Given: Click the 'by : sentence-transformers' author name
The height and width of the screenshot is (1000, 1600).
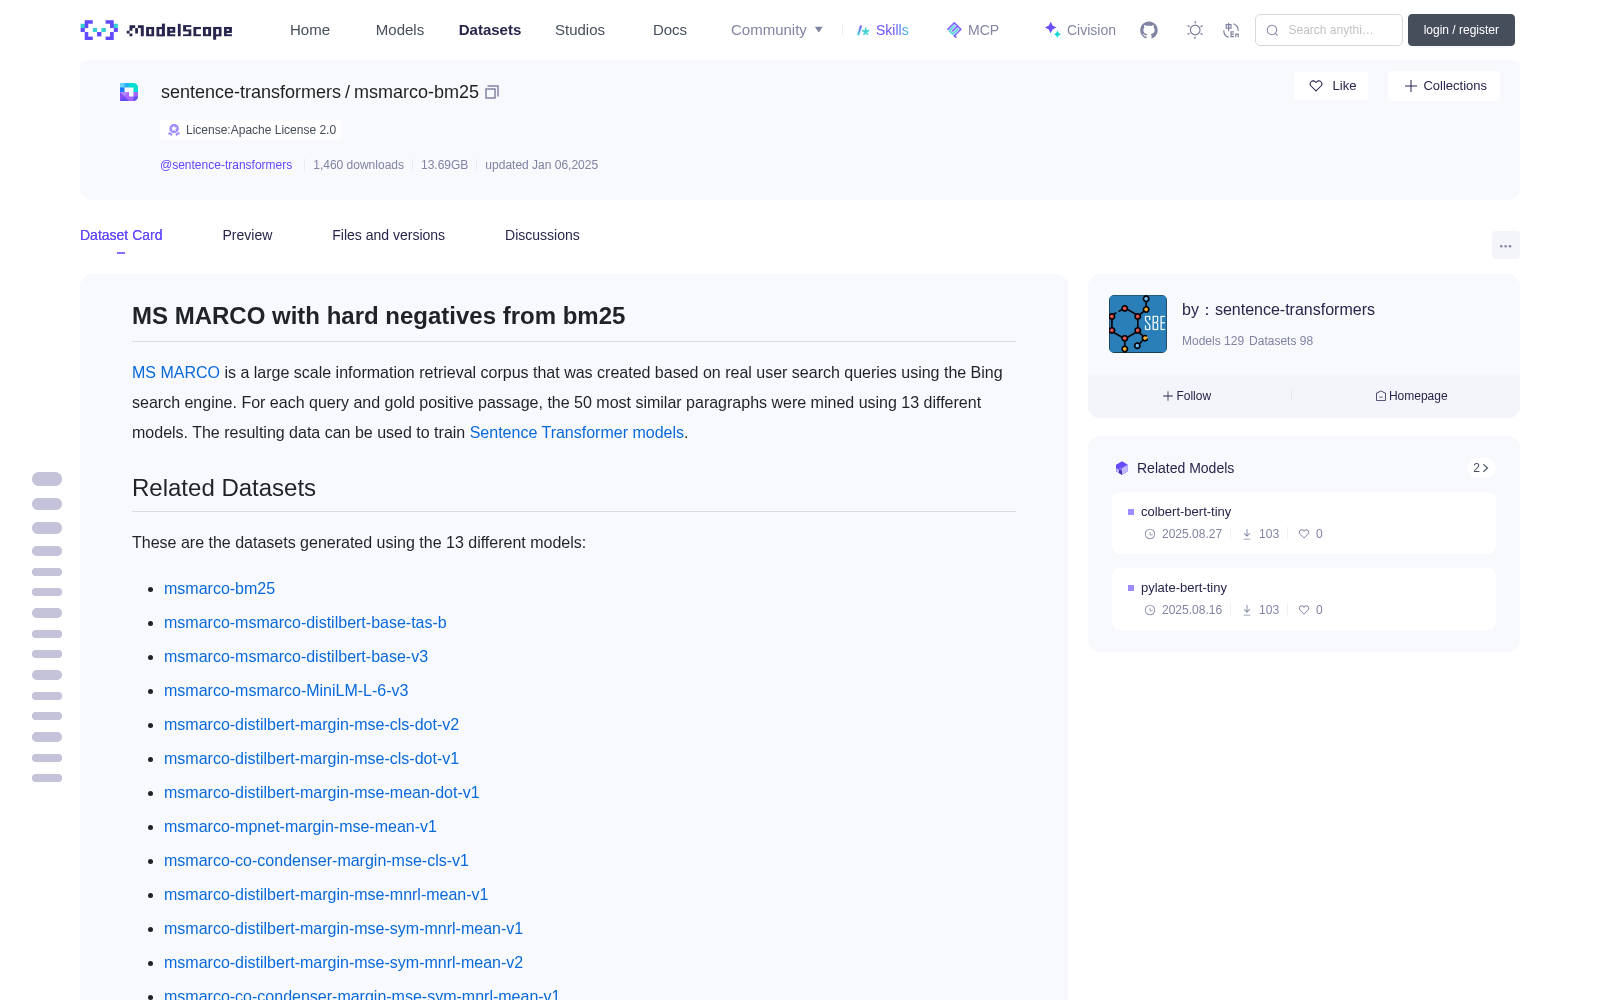Looking at the screenshot, I should tap(1278, 310).
